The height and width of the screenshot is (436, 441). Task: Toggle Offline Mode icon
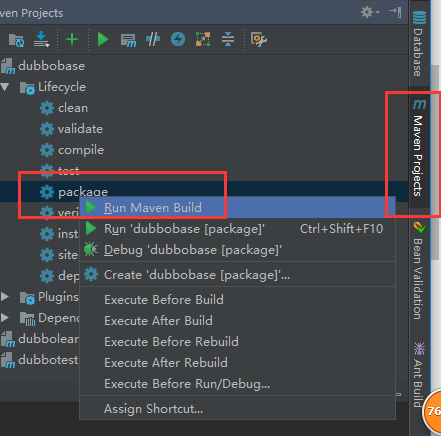(153, 39)
